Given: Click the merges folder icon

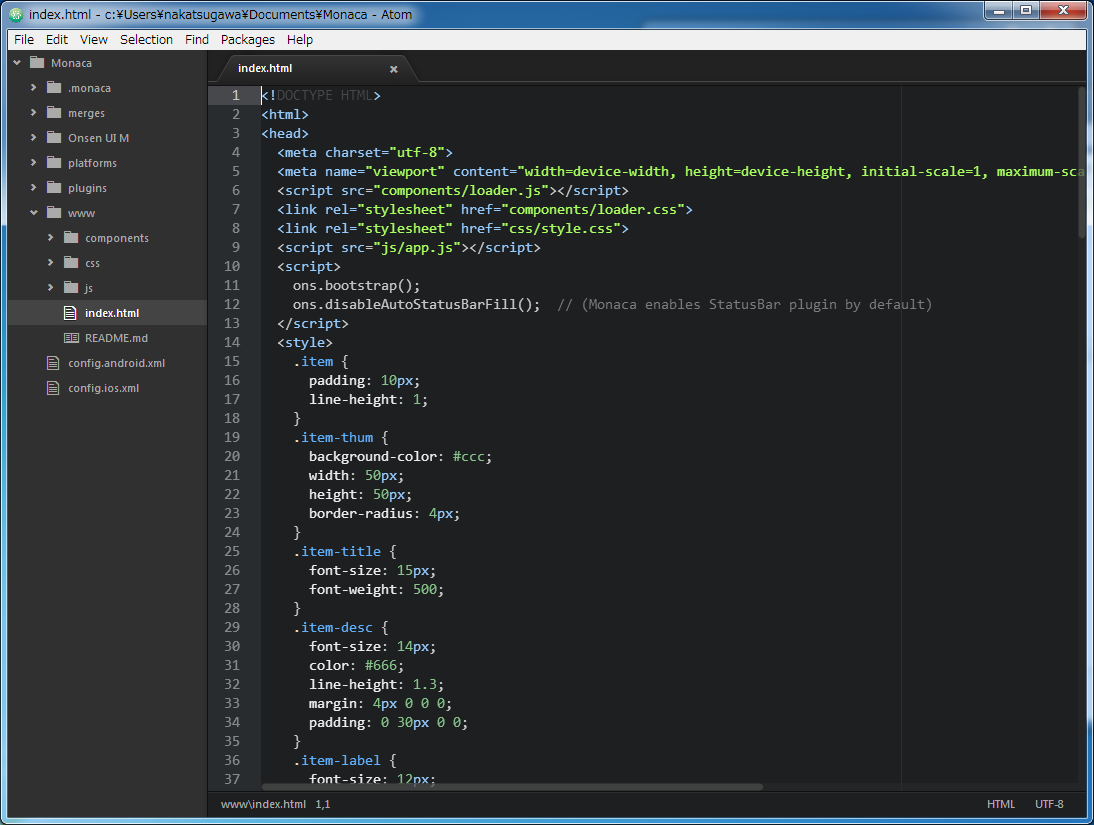Looking at the screenshot, I should pyautogui.click(x=54, y=113).
